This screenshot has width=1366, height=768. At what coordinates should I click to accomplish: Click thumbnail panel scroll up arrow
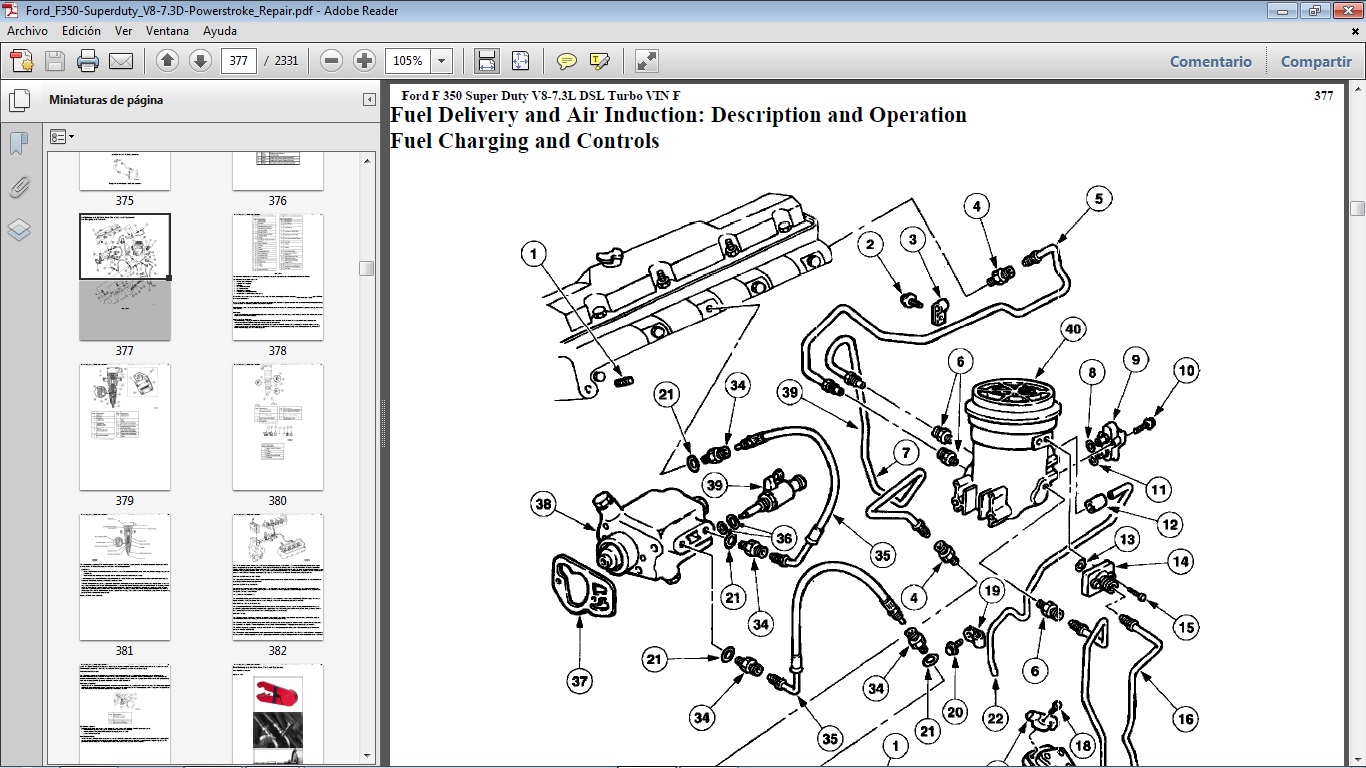pos(367,161)
